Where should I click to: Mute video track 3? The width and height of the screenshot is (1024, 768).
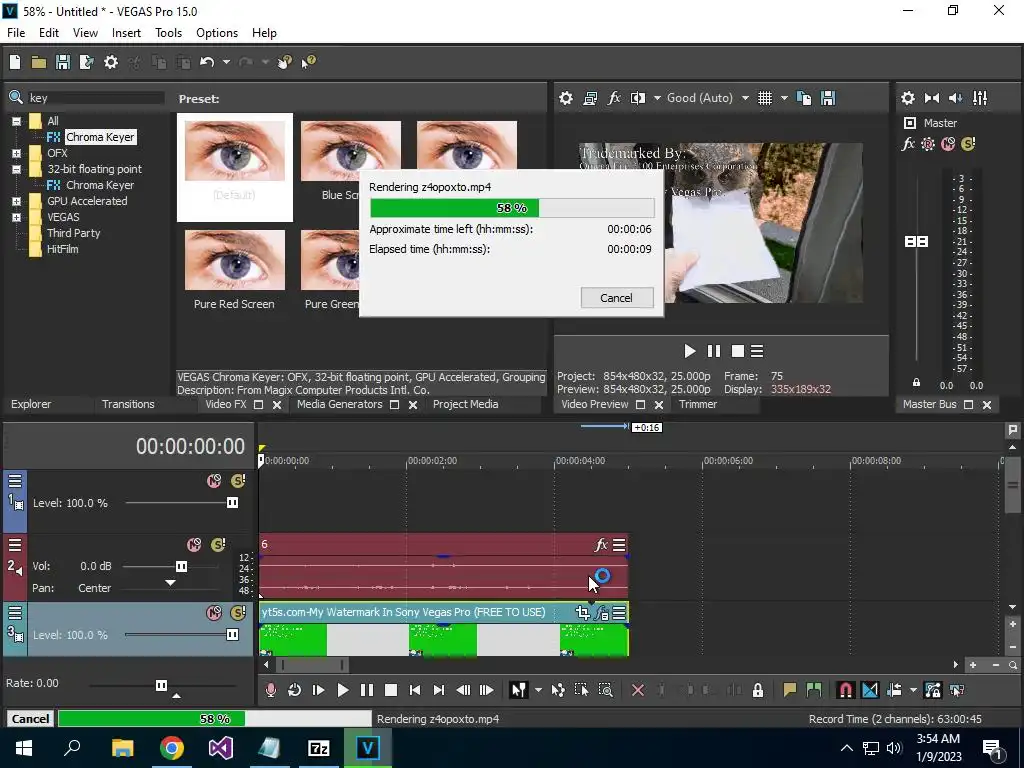coord(214,613)
